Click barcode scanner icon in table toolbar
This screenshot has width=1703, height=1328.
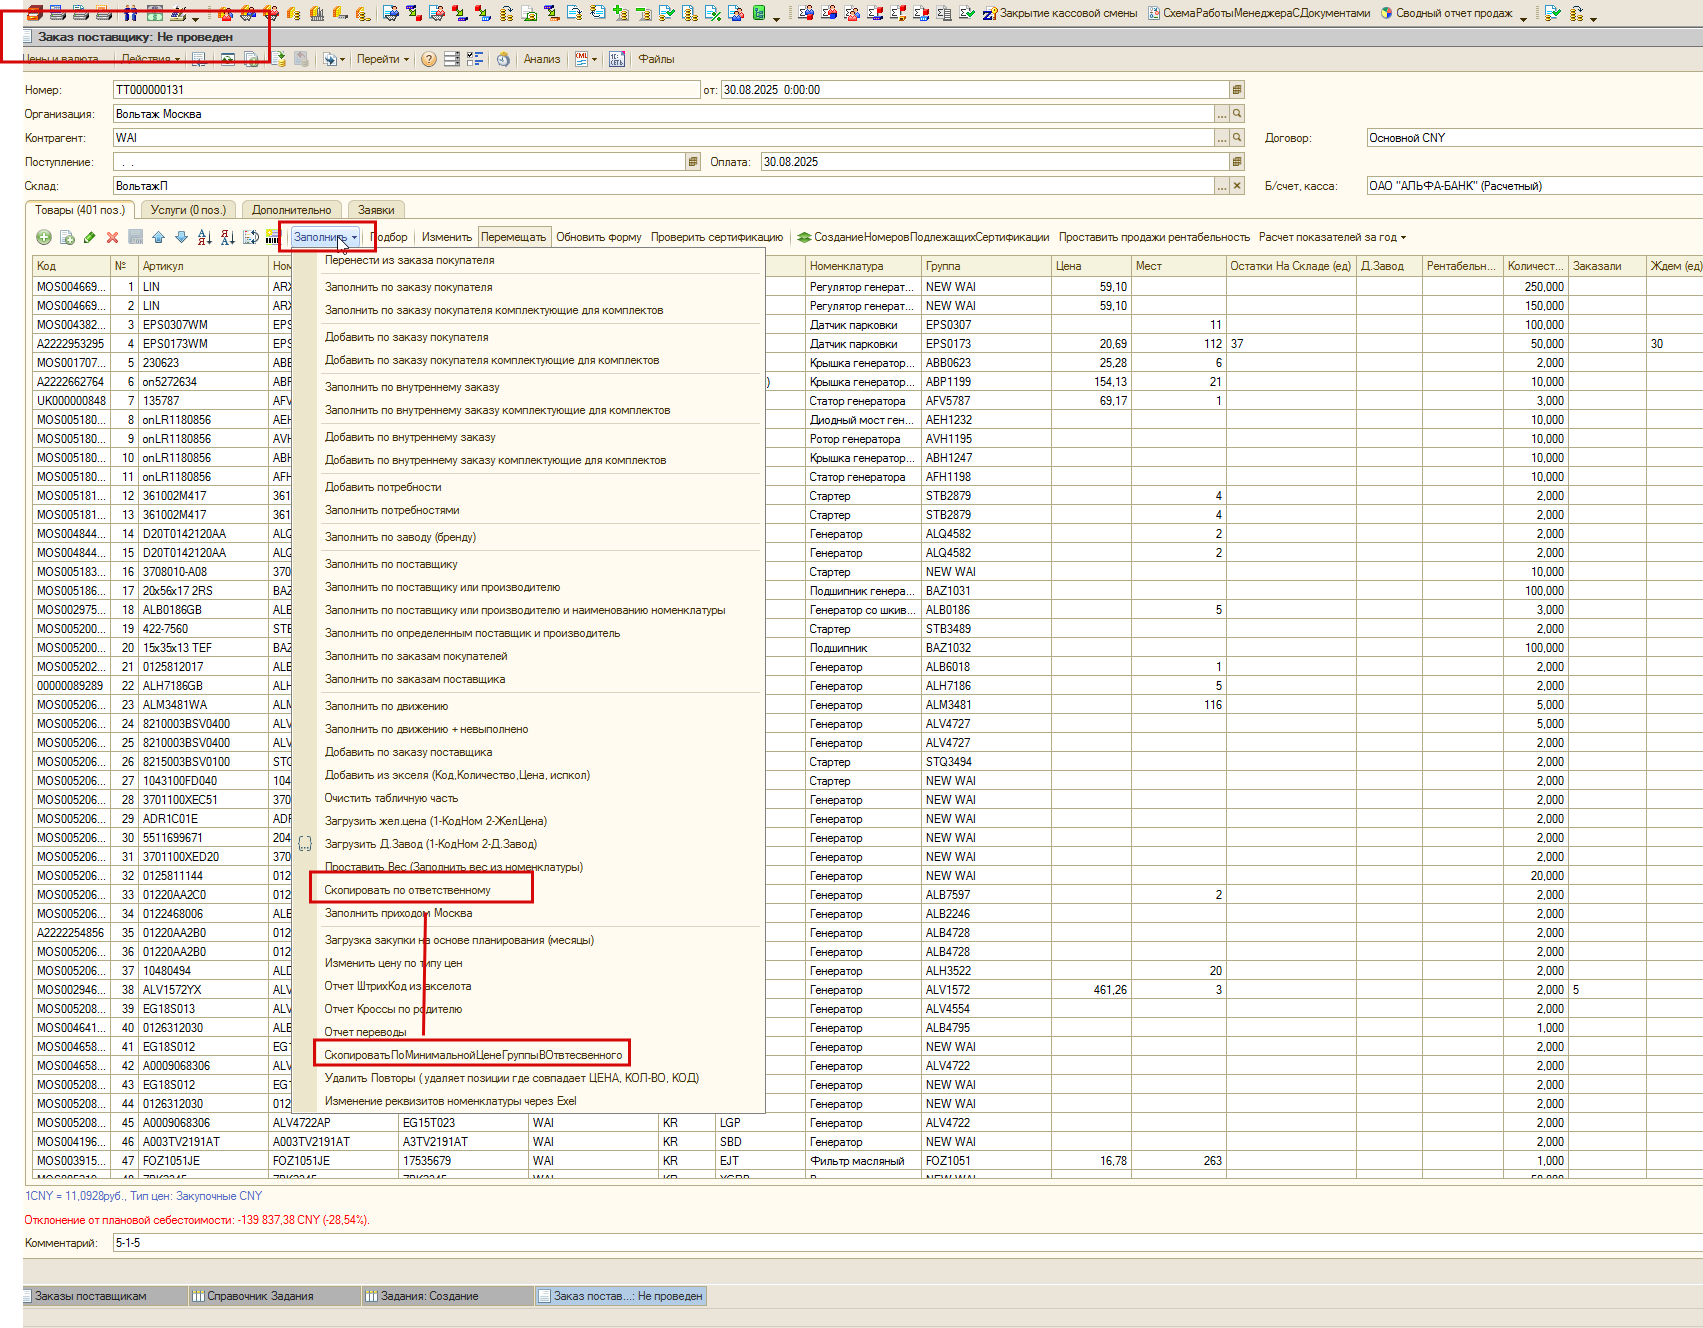272,237
